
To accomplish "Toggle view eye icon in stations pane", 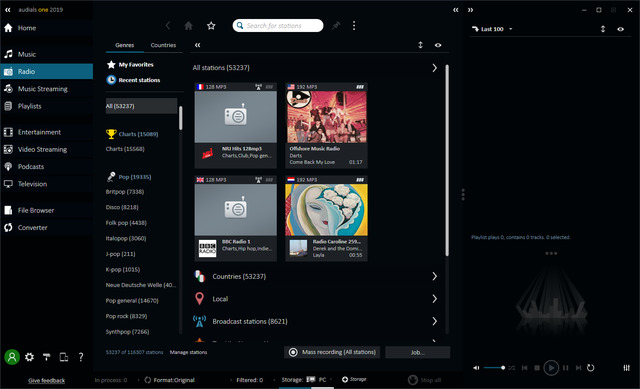I will [438, 45].
